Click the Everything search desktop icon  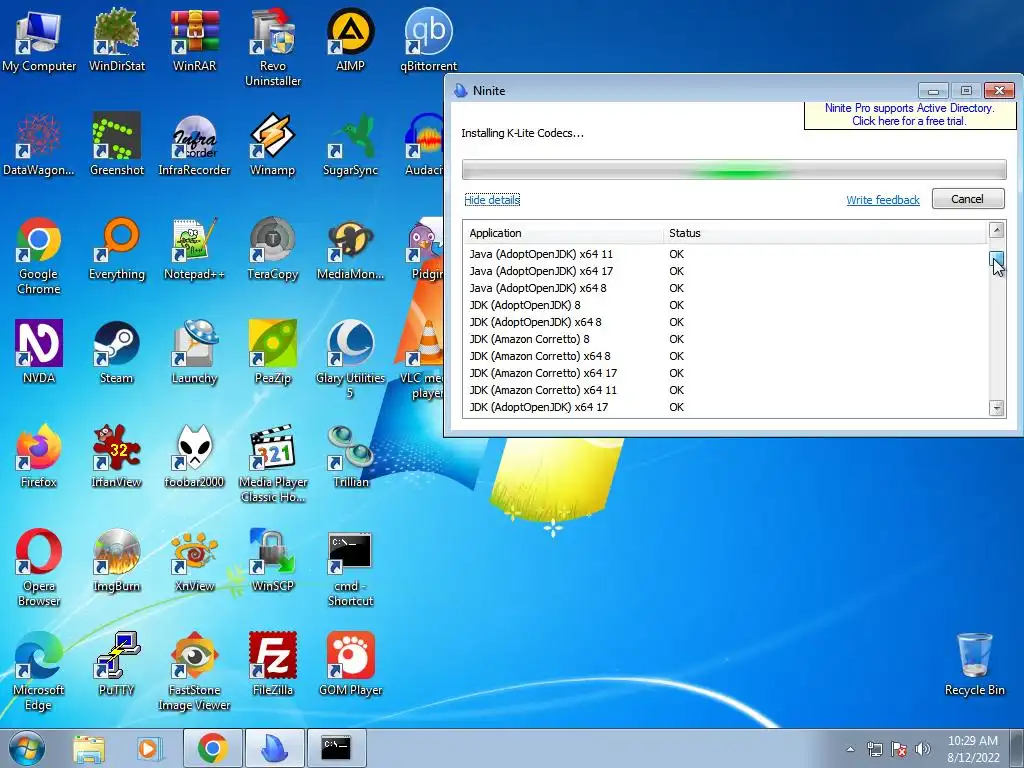(x=116, y=249)
